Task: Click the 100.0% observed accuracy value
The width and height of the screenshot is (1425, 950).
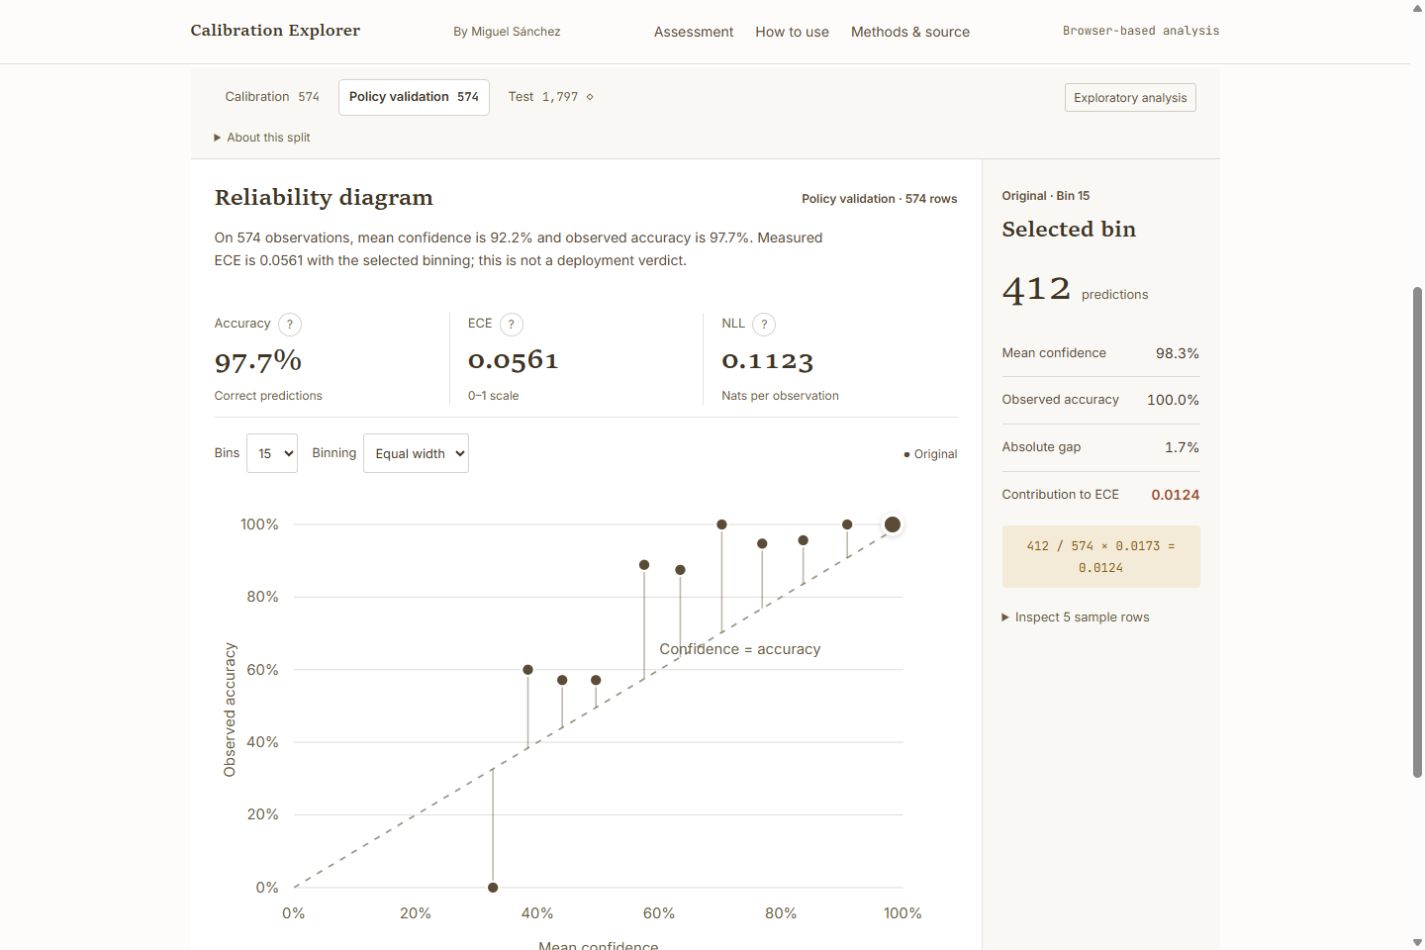Action: pos(1173,400)
